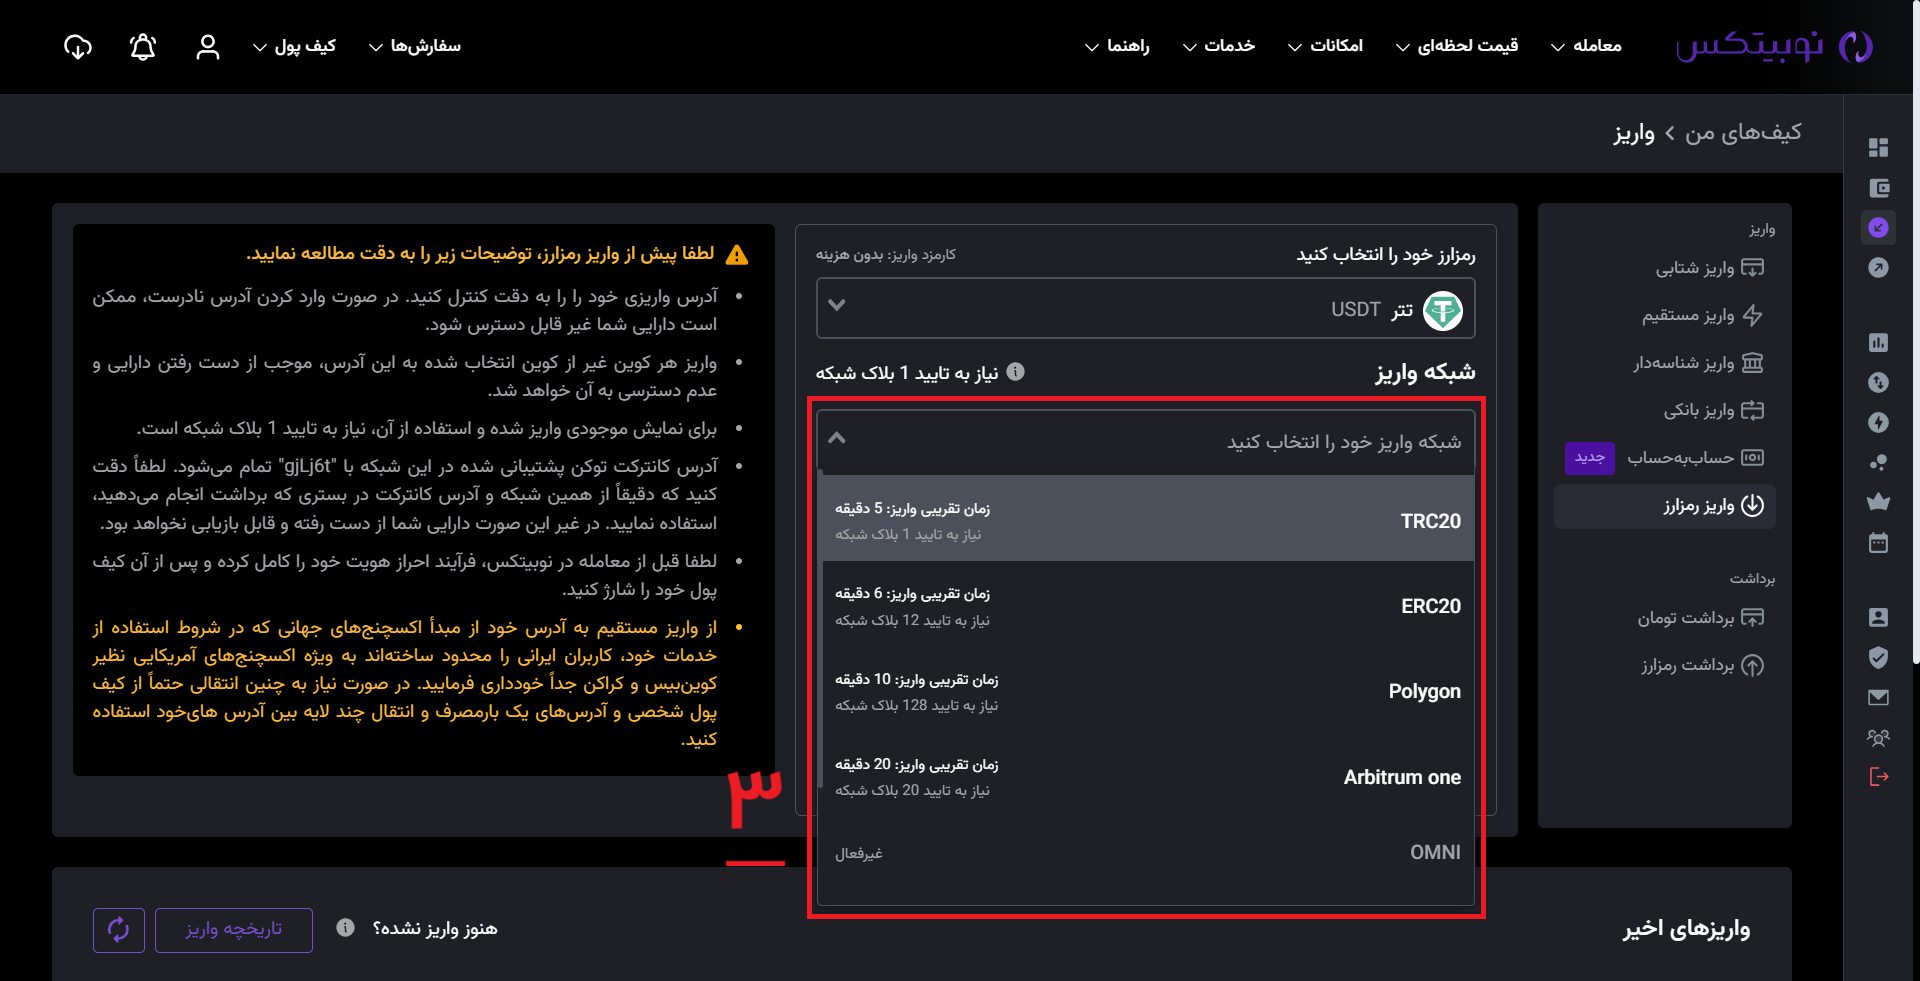The width and height of the screenshot is (1920, 981).
Task: Click the Nobitex logo
Action: click(1774, 46)
